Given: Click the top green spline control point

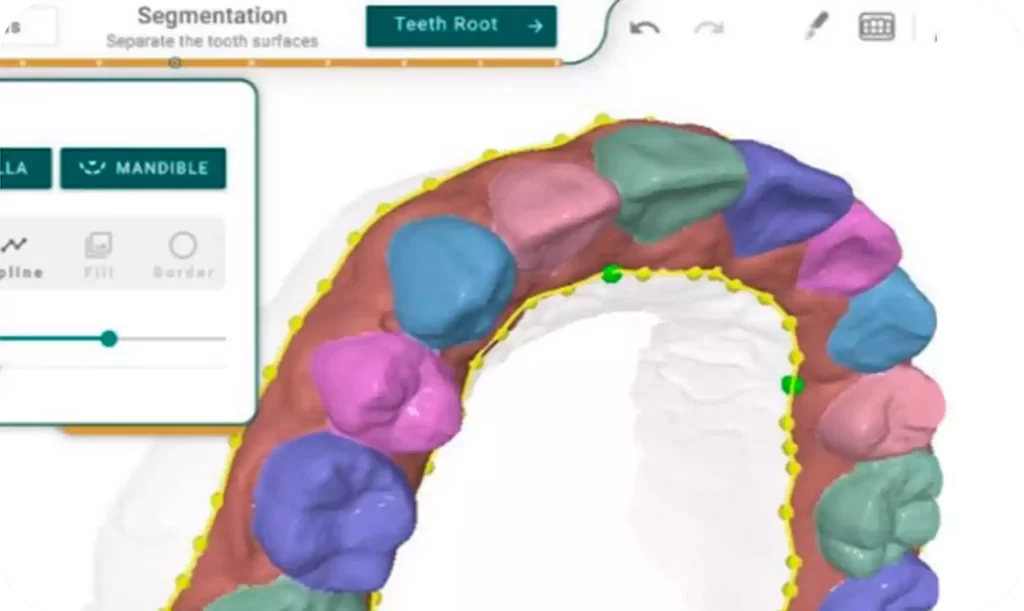Looking at the screenshot, I should click(612, 274).
